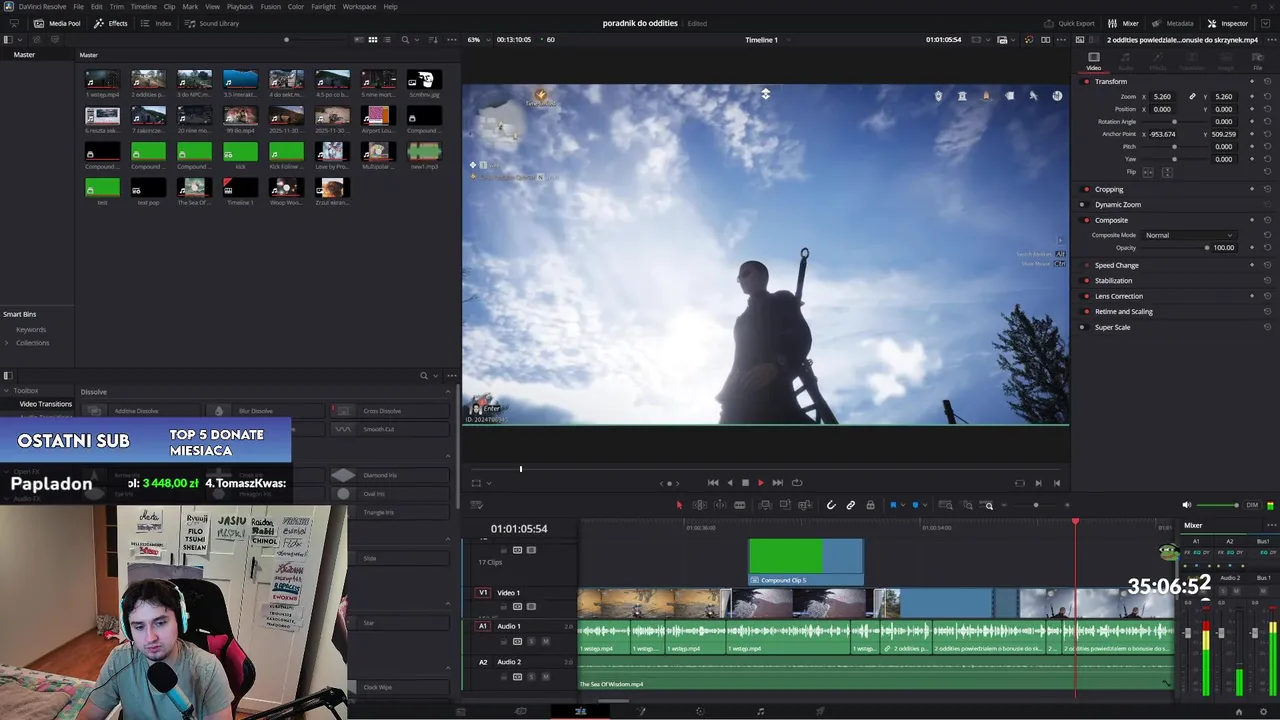Open the Workspace menu

(359, 6)
